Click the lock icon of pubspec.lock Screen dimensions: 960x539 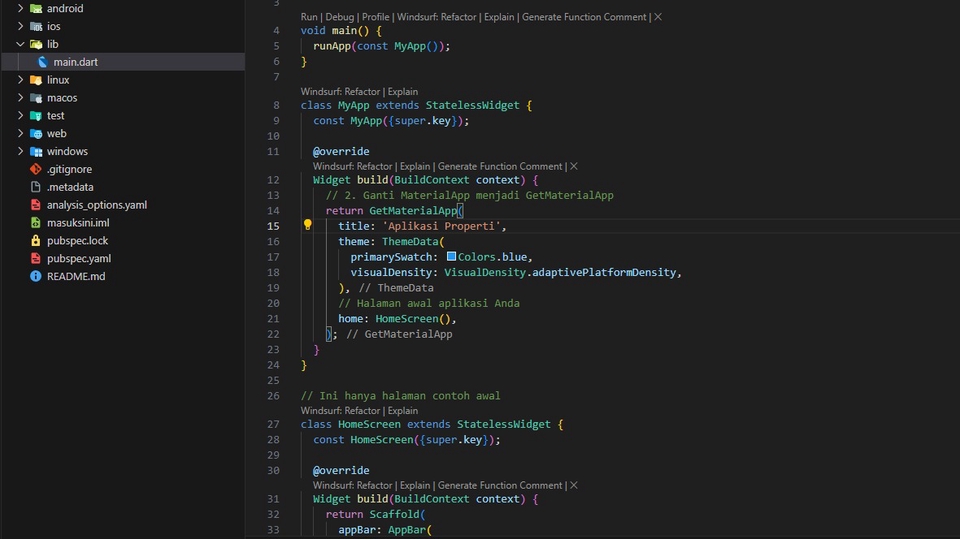click(36, 240)
